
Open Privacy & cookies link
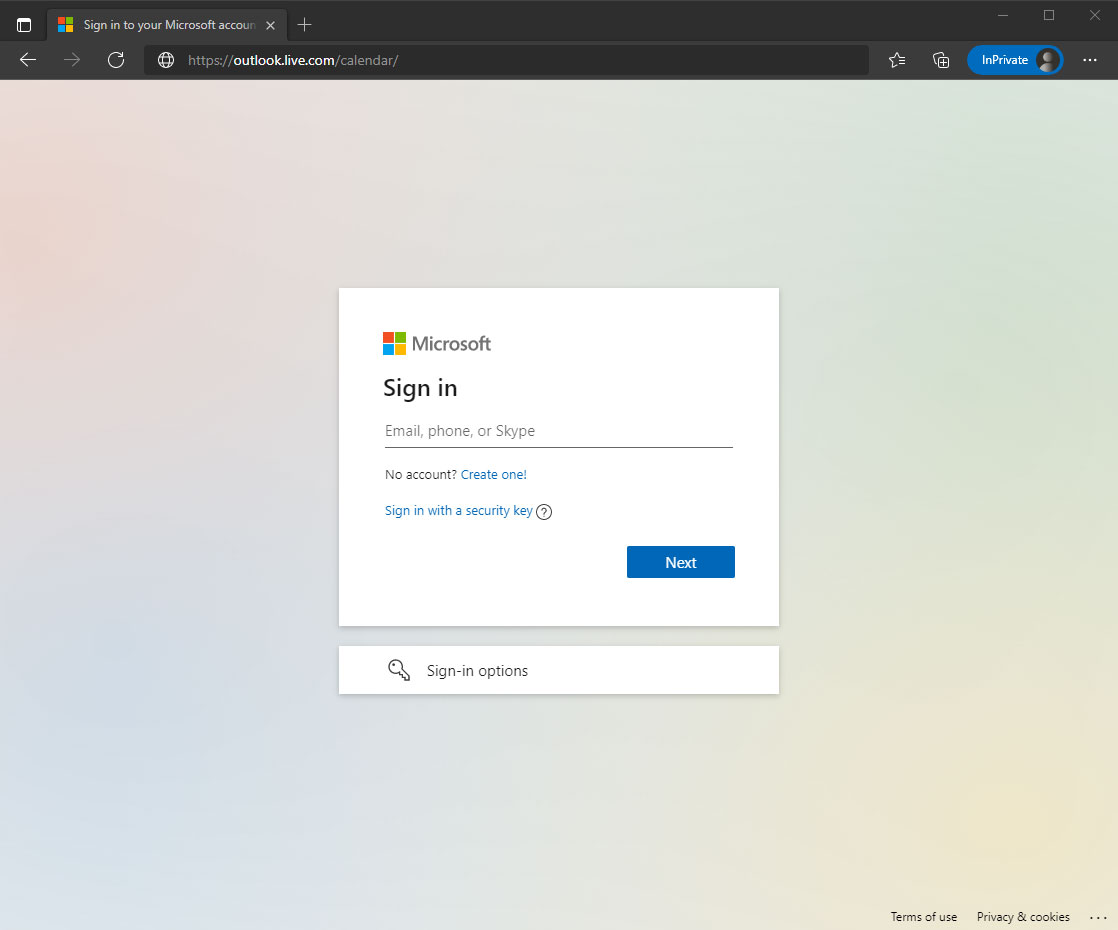(x=1023, y=916)
